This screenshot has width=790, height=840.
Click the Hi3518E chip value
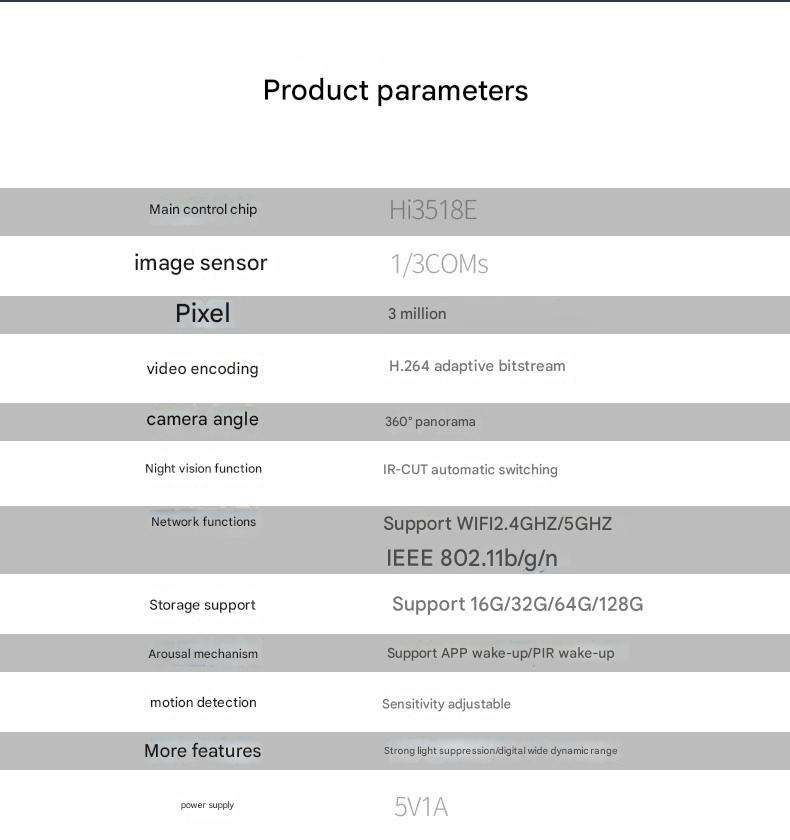(433, 210)
